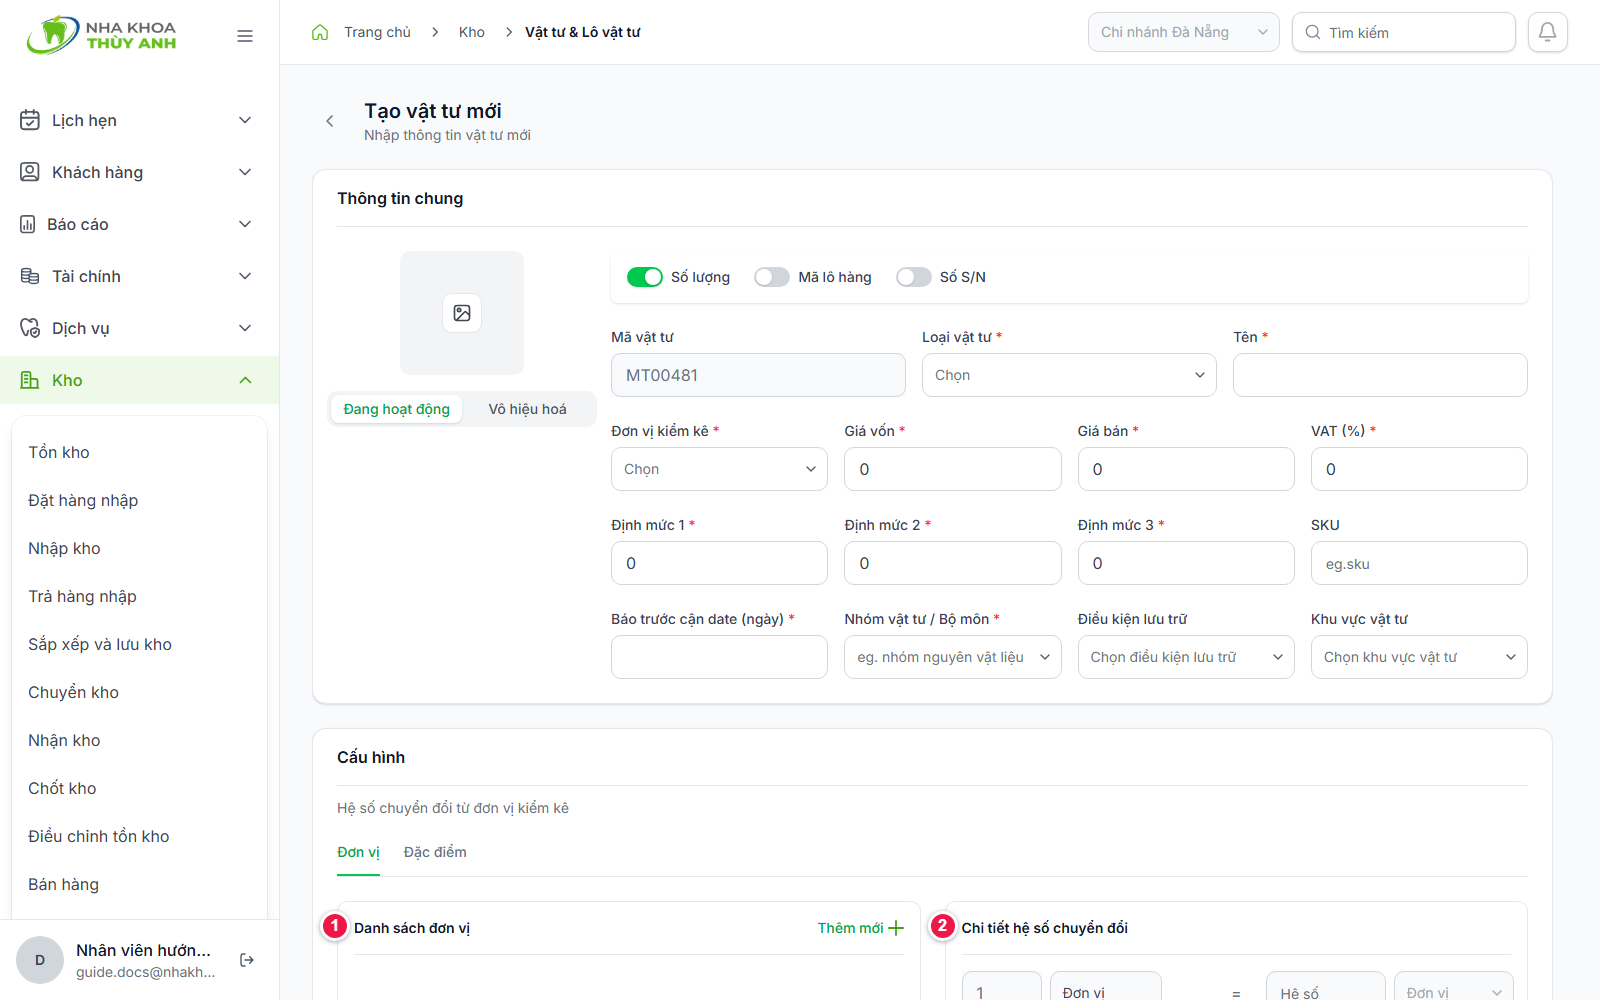Open the Loại vật tư dropdown
The width and height of the screenshot is (1600, 1000).
(x=1069, y=375)
